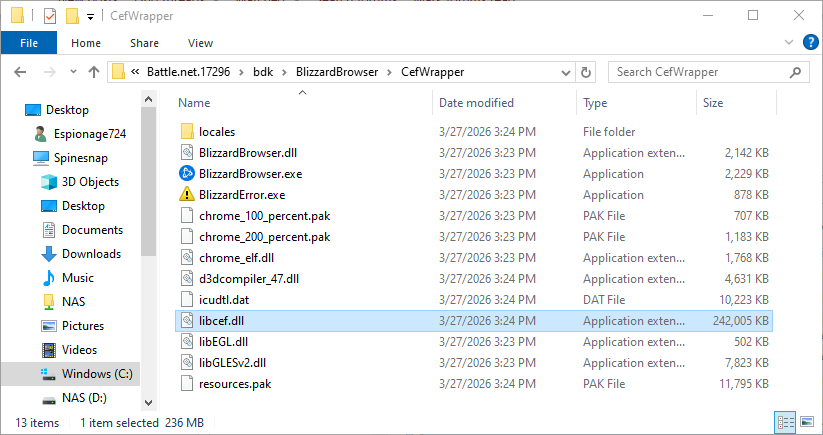Click the Properties checkmark icon in title bar
The image size is (823, 435).
tap(50, 16)
